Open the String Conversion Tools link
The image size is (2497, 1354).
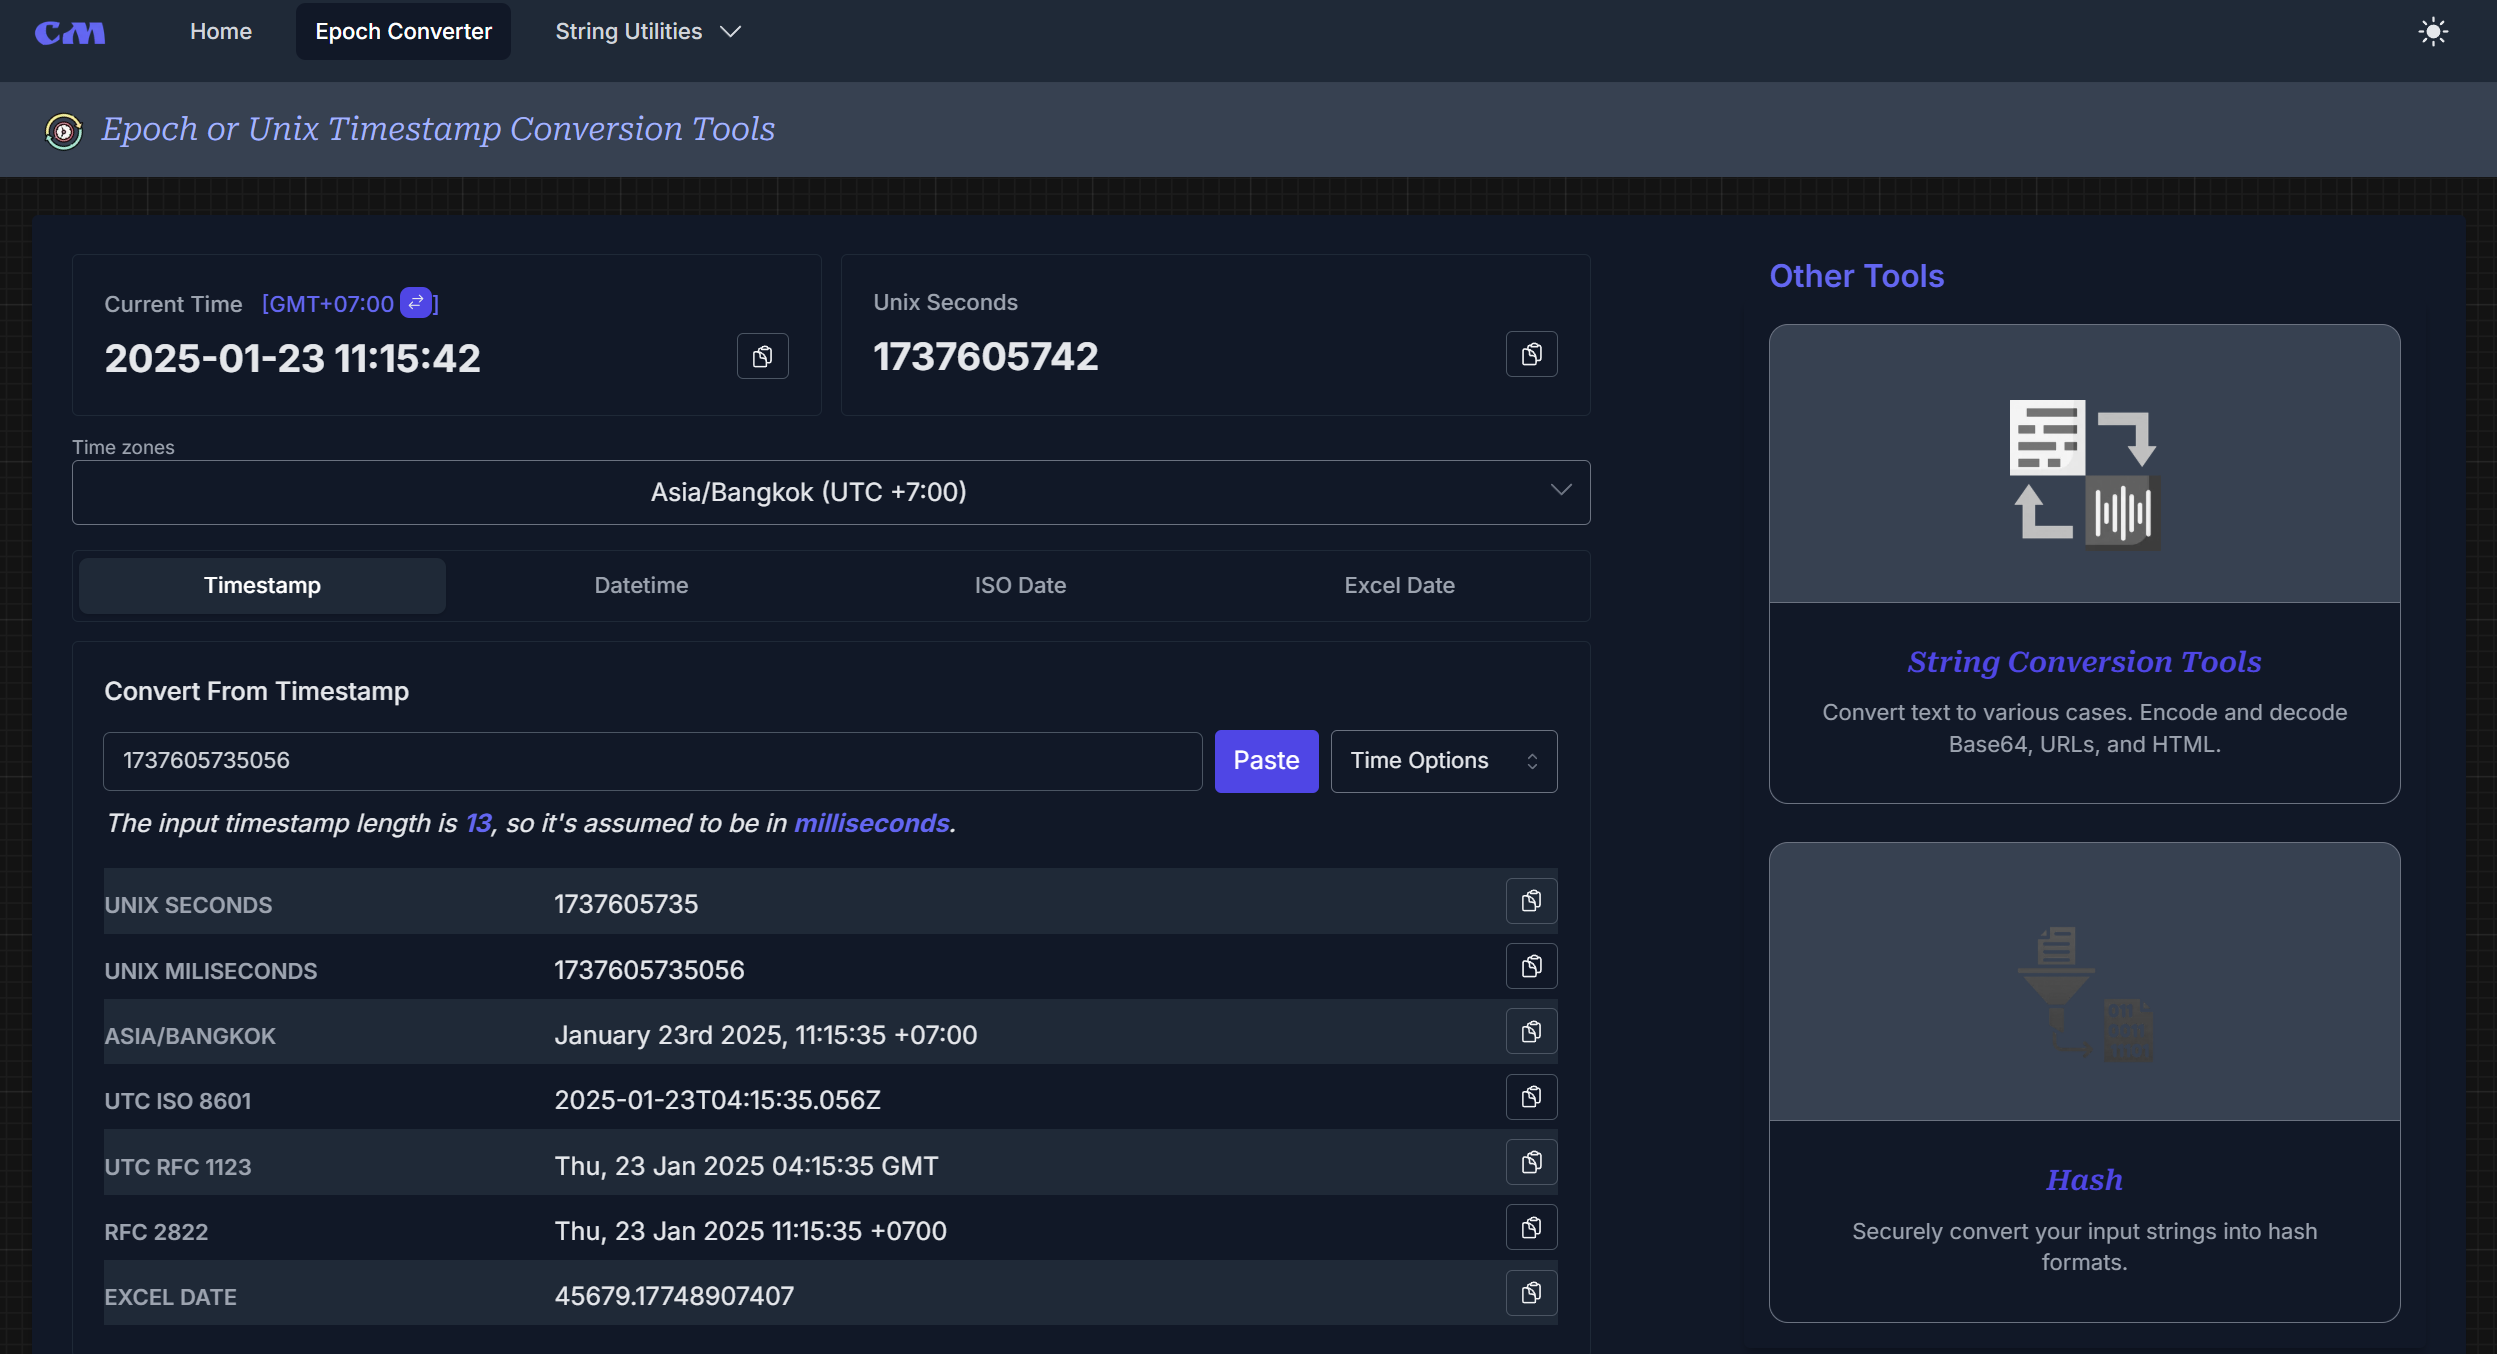(2084, 662)
